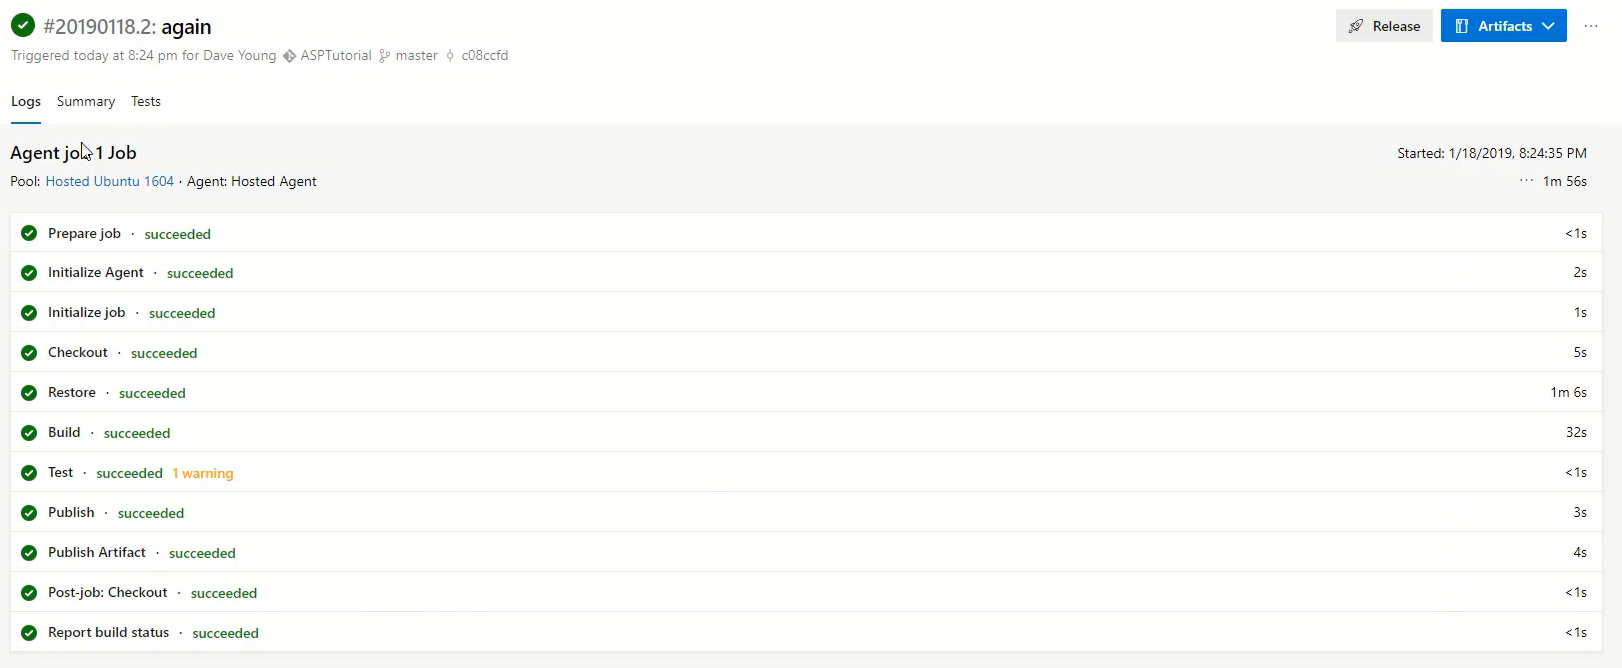Image resolution: width=1622 pixels, height=668 pixels.
Task: Open the Publish Artifact step log
Action: click(806, 552)
